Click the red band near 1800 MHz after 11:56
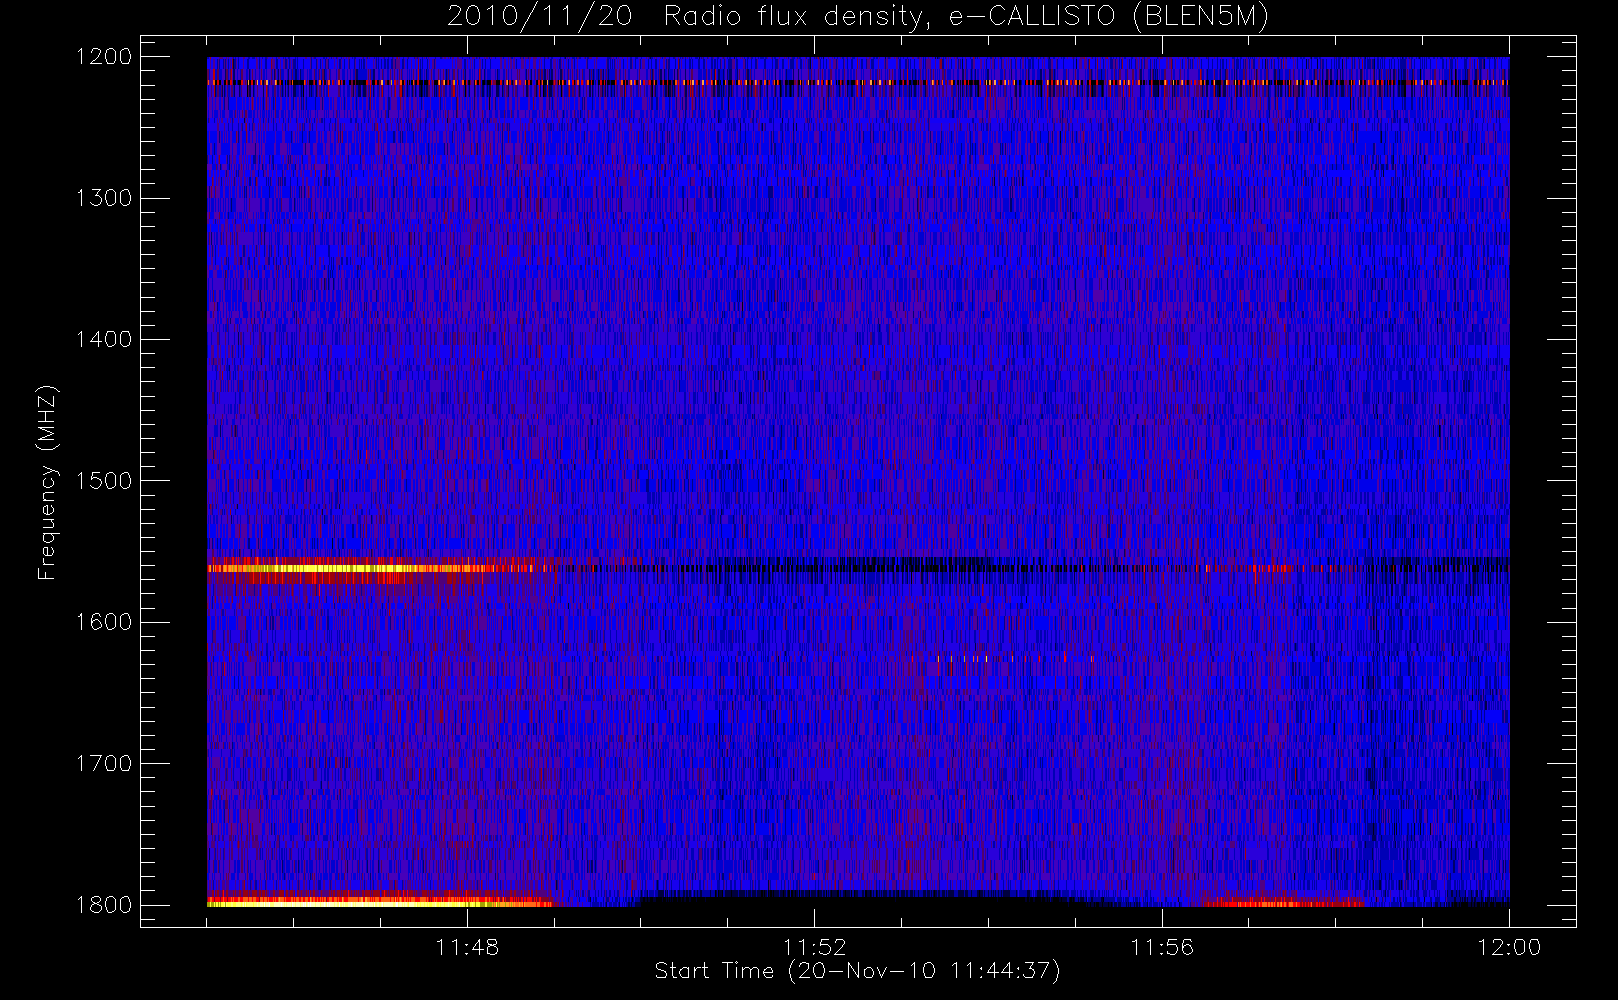 point(1280,903)
